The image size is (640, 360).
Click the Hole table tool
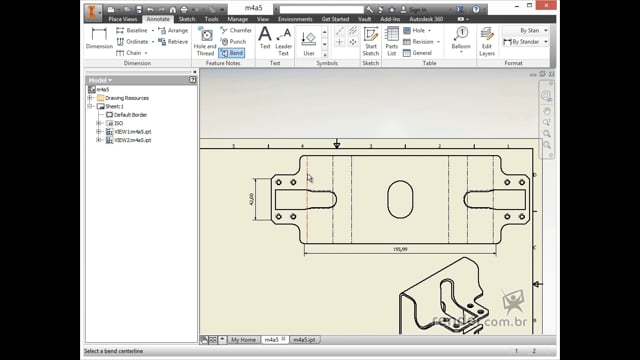(x=414, y=31)
